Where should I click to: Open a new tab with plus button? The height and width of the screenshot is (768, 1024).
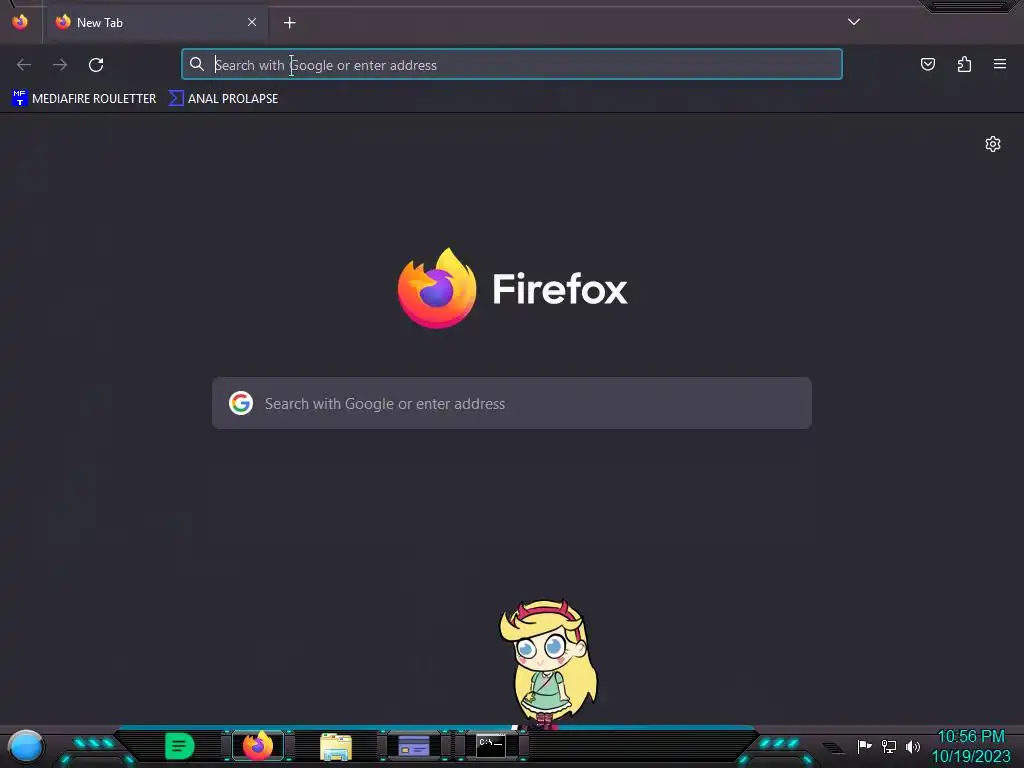[x=289, y=23]
